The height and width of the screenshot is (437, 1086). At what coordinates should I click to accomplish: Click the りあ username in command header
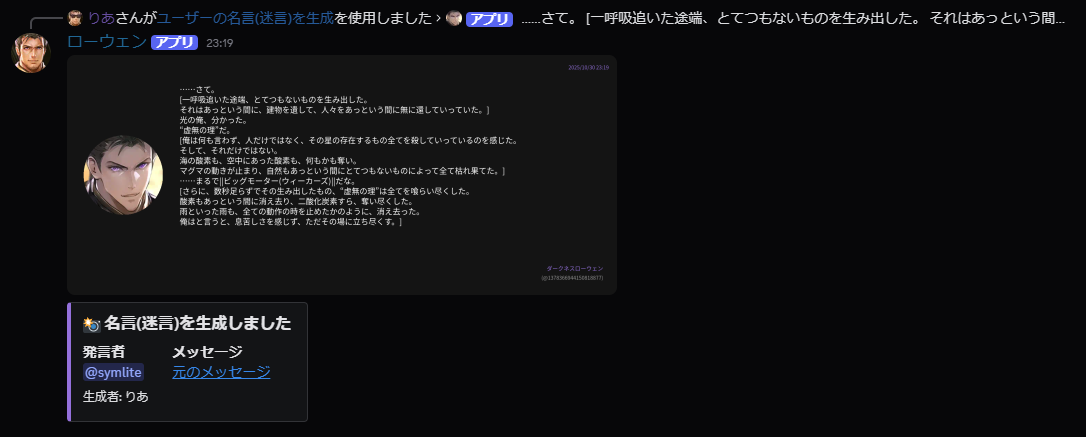pos(101,18)
